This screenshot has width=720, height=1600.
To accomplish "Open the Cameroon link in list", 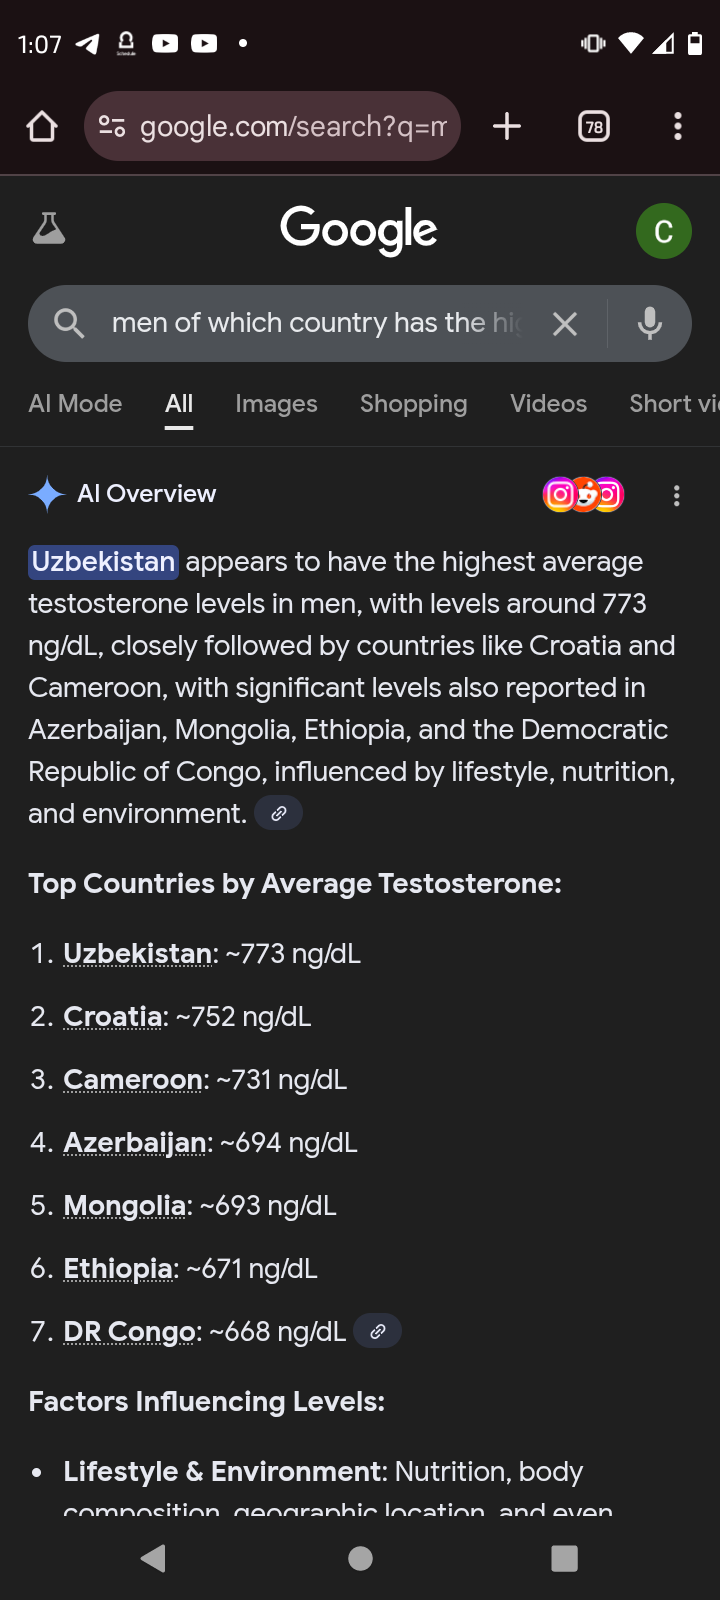I will click(133, 1080).
